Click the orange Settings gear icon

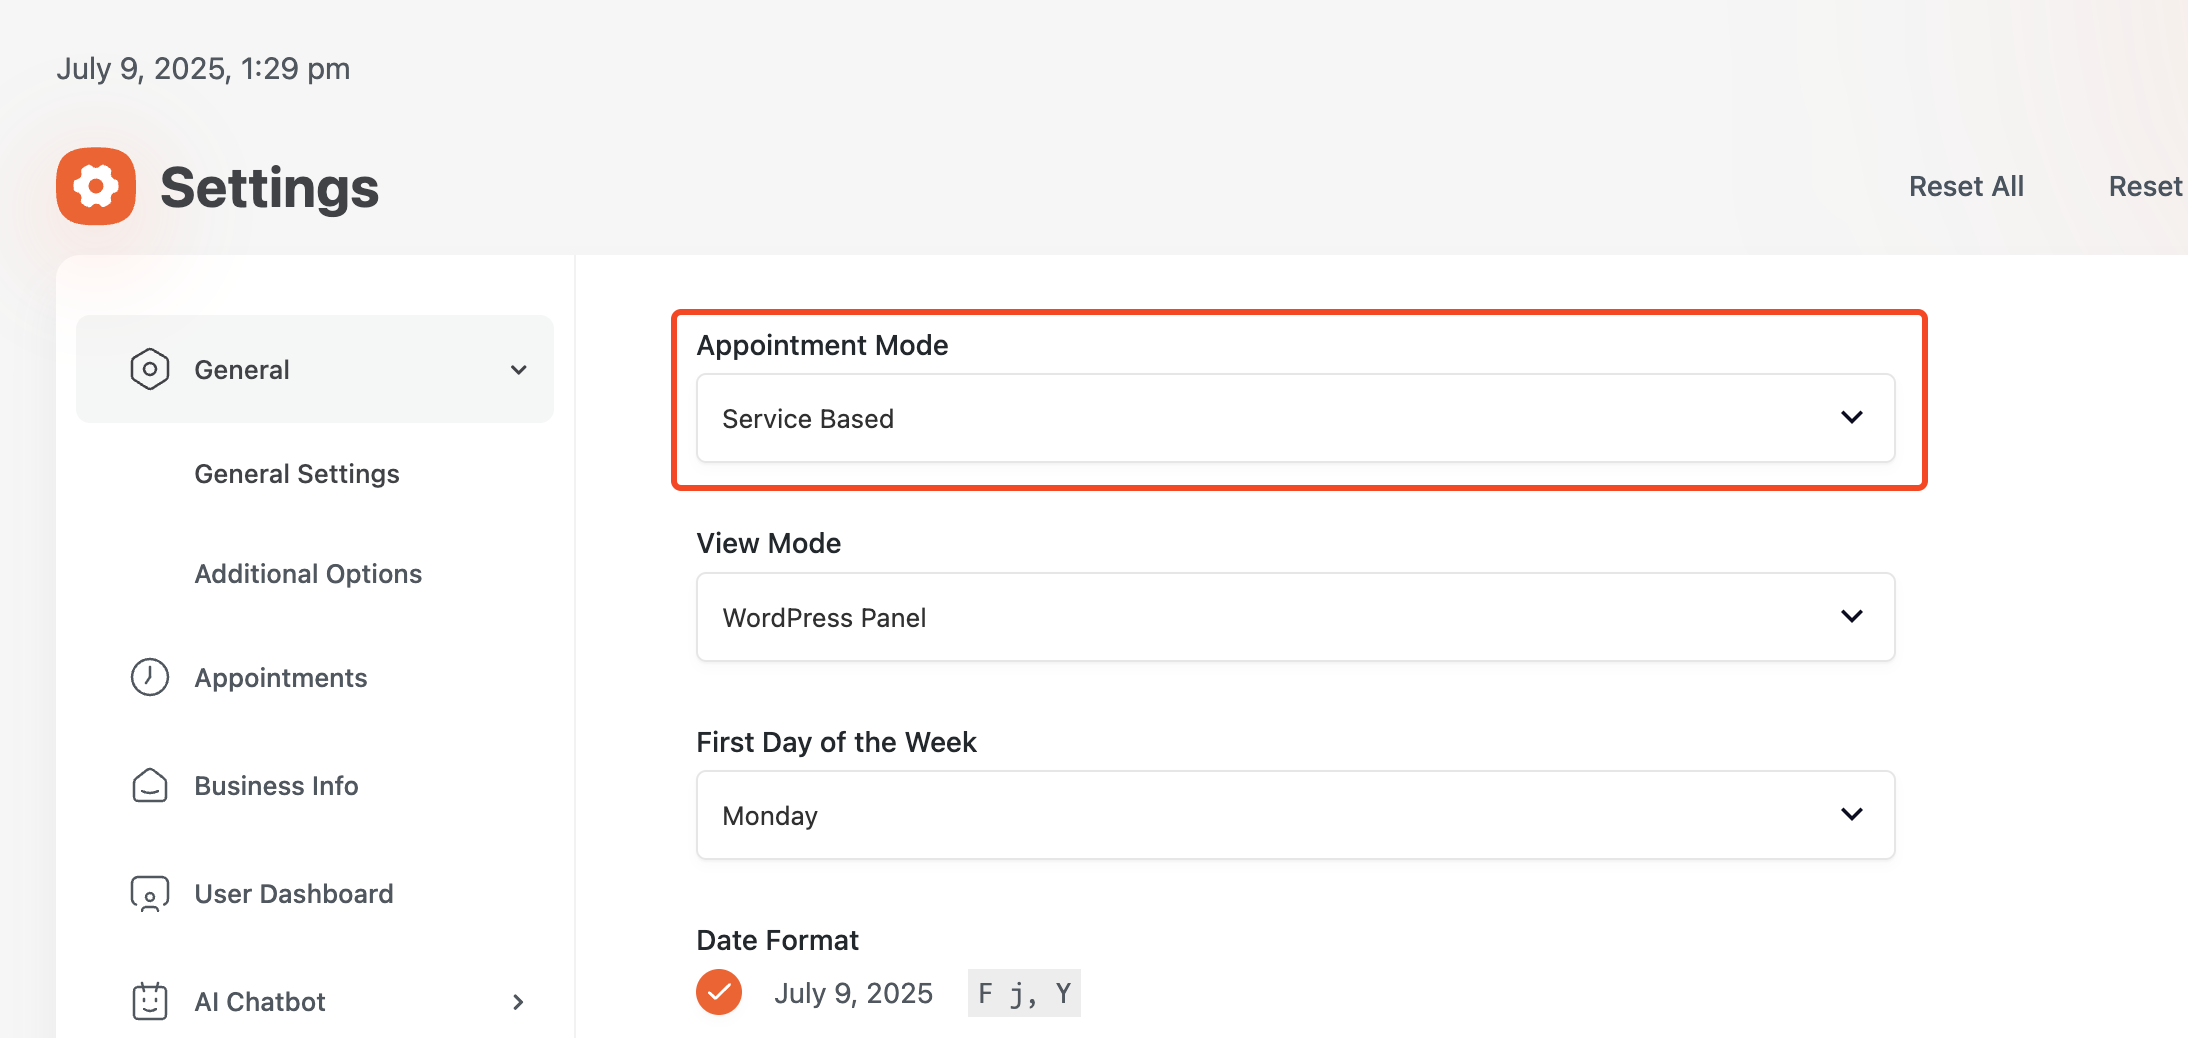coord(96,186)
